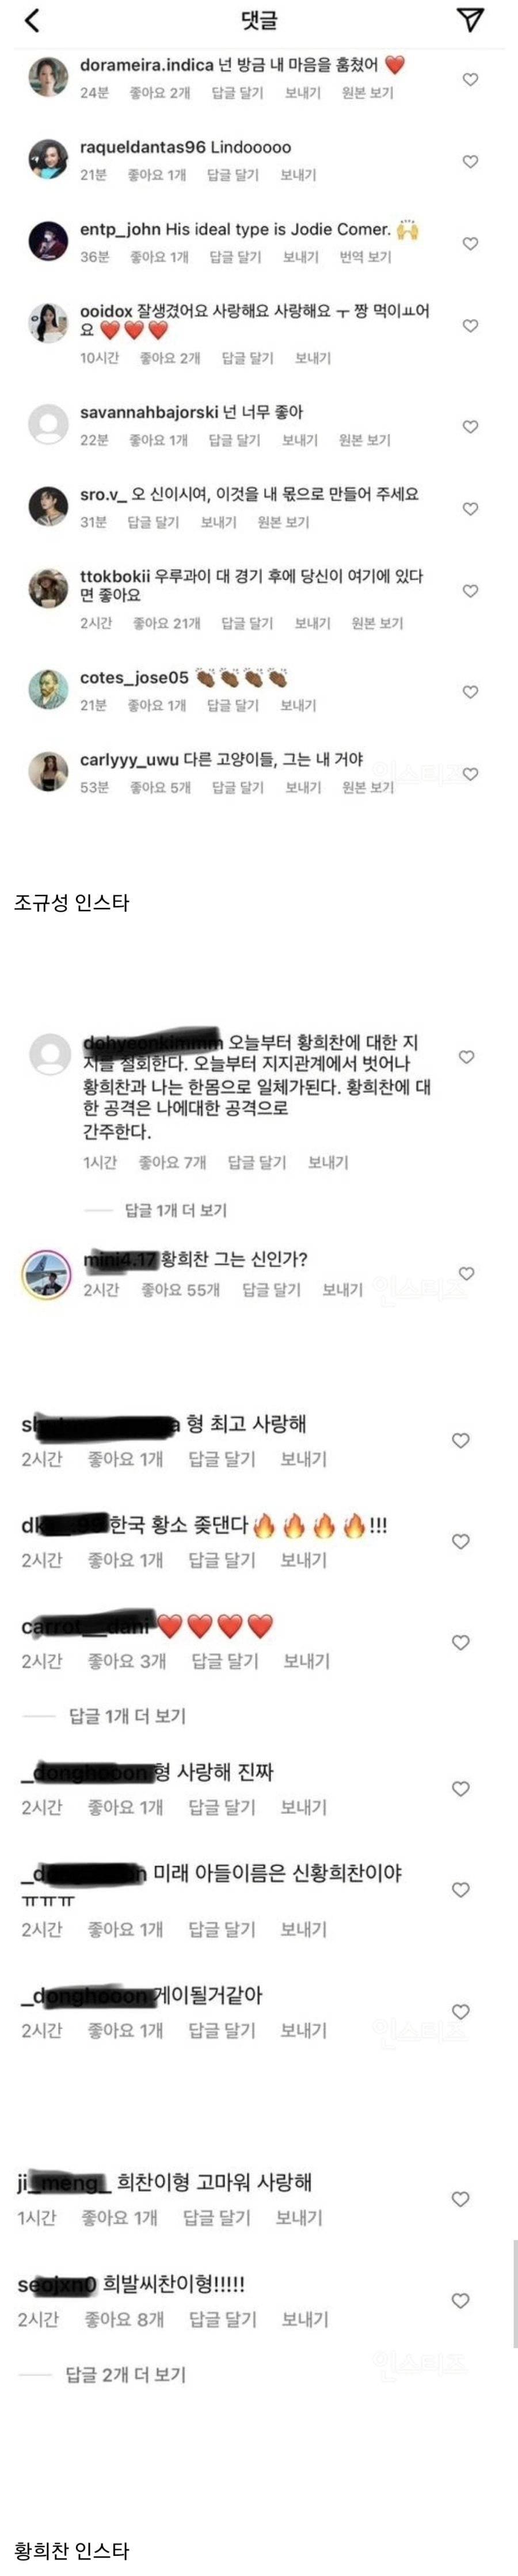Like the dorameira.indica comment with its heart
Screen dimensions: 518x2576
tap(470, 80)
